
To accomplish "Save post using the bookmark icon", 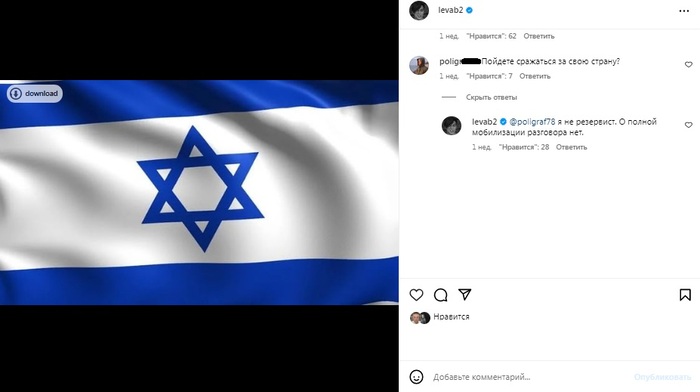I will coord(685,295).
